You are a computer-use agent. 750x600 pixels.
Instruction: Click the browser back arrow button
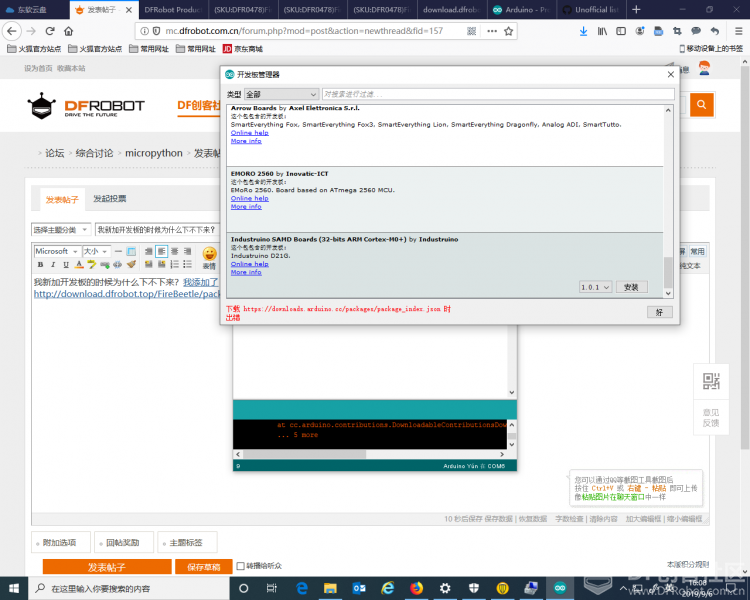point(11,31)
